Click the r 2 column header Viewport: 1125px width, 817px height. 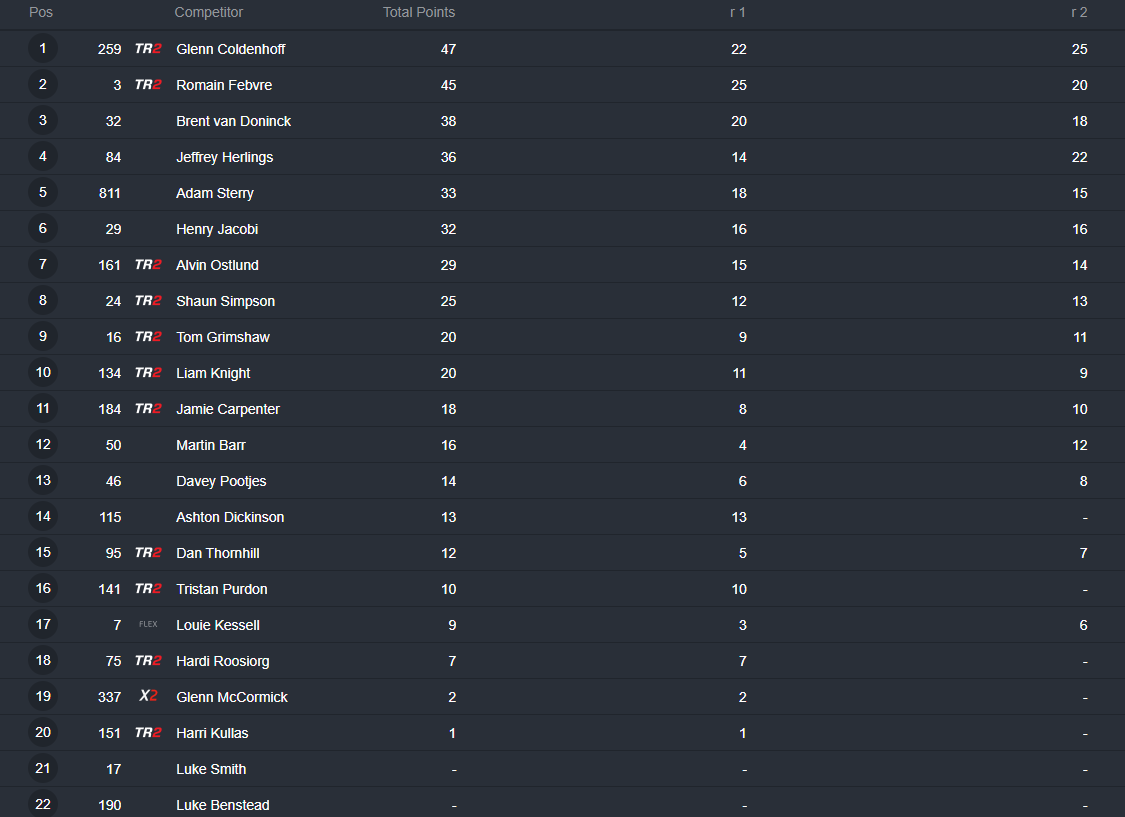coord(1079,12)
